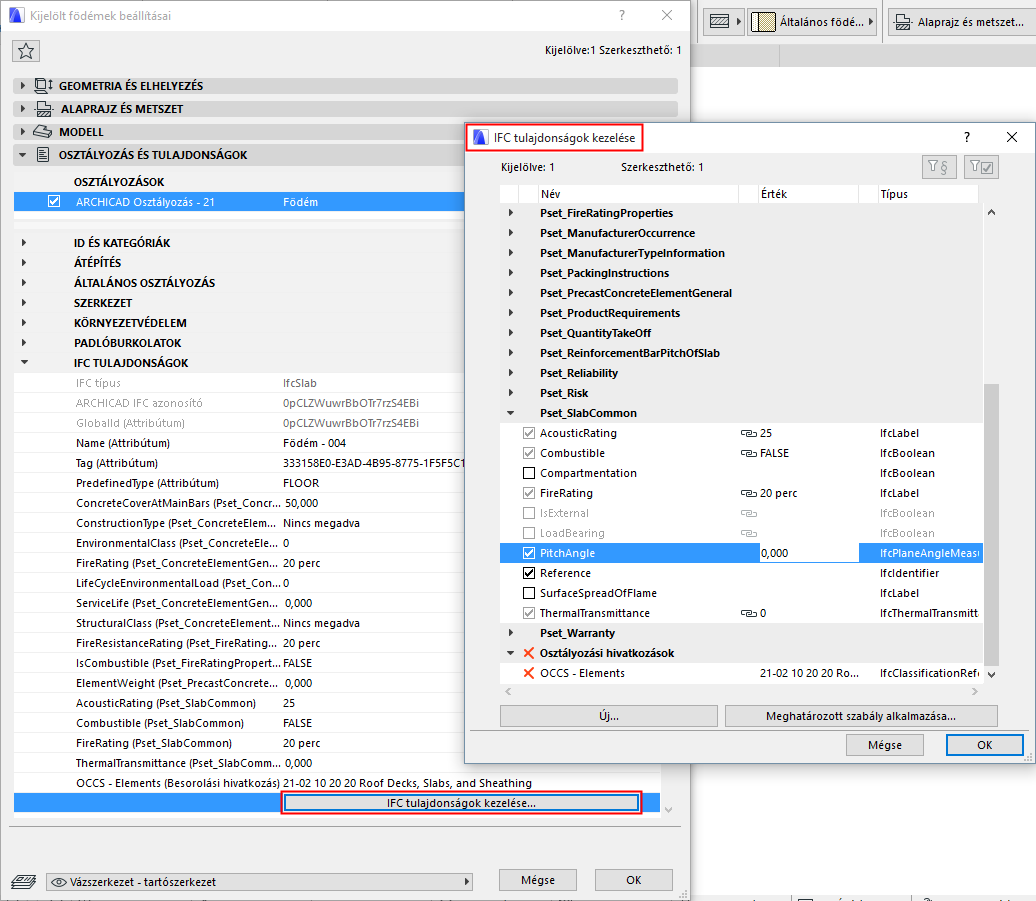1036x901 pixels.
Task: Expand the Környezetvédelem group
Action: point(24,322)
